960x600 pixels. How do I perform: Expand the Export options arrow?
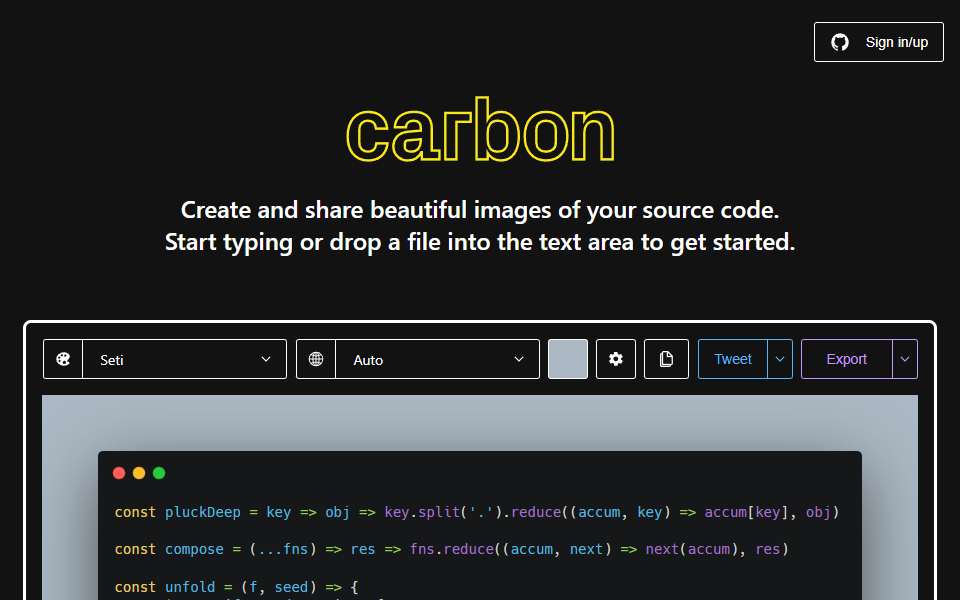click(905, 359)
